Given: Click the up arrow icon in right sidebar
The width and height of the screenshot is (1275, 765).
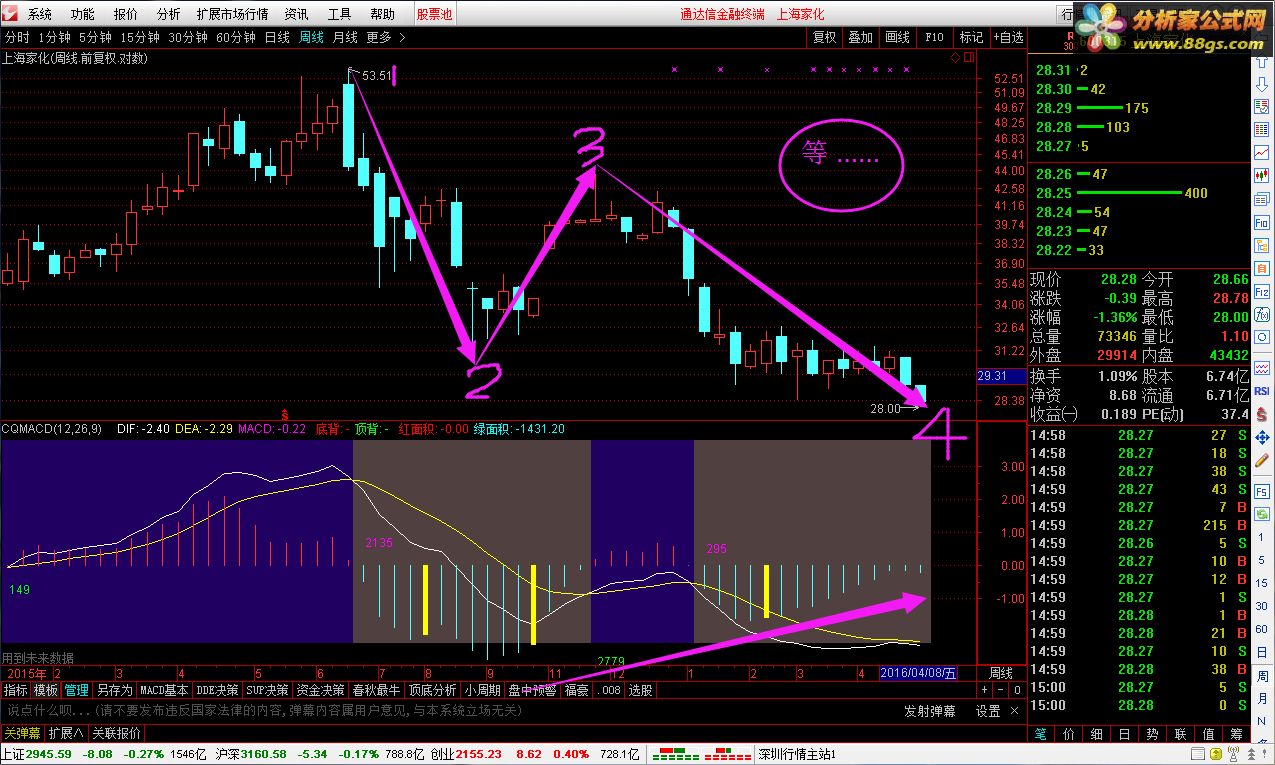Looking at the screenshot, I should point(1262,60).
